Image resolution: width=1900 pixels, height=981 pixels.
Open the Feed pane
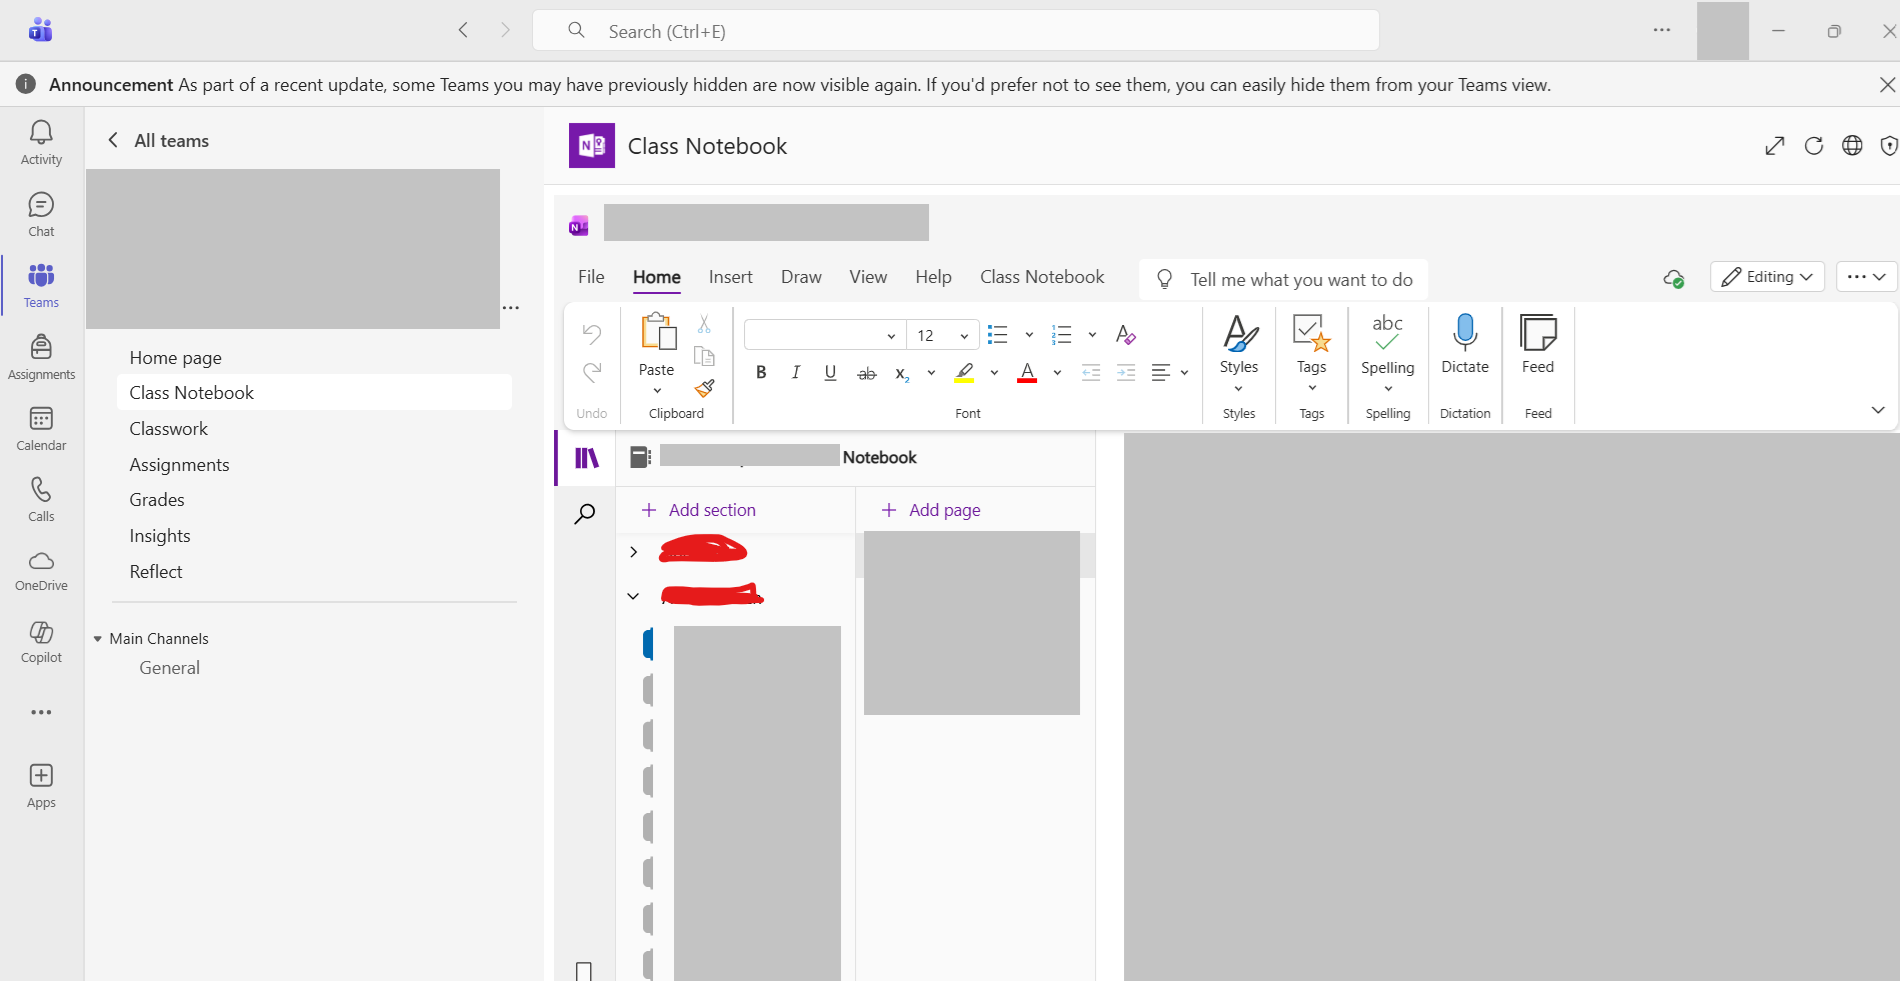(1538, 345)
